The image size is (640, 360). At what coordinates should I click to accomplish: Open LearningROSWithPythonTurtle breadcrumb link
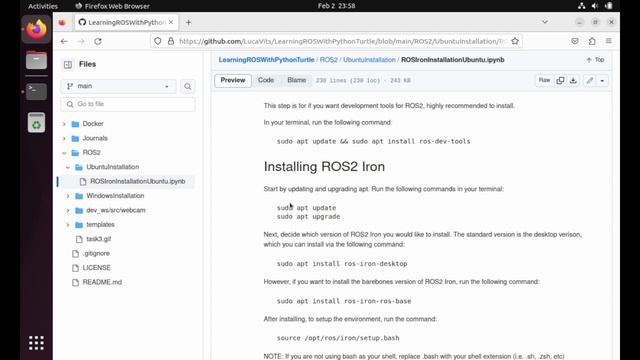click(266, 60)
